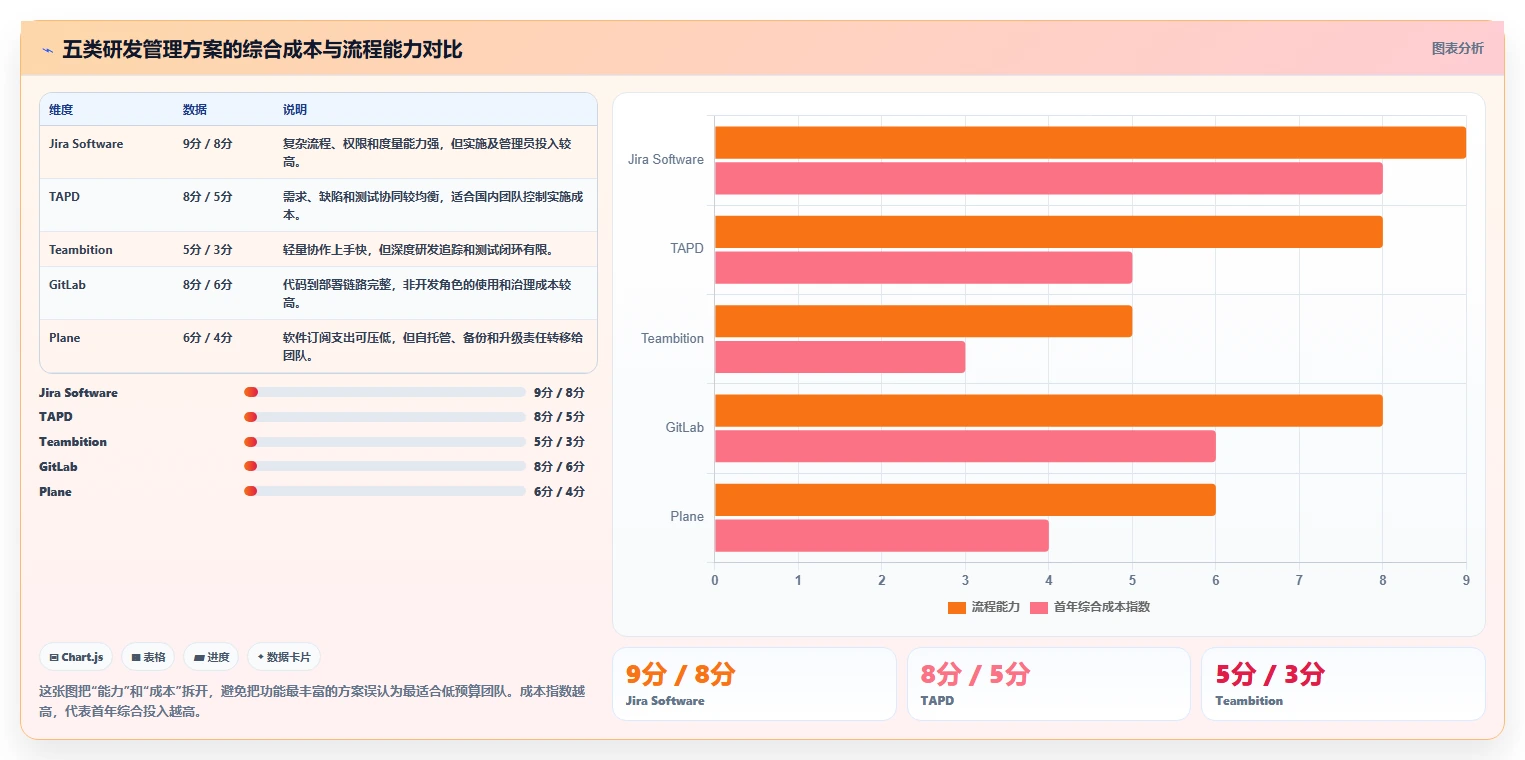Click GitLab description starting 代码到部署
1525x760 pixels.
[x=428, y=293]
